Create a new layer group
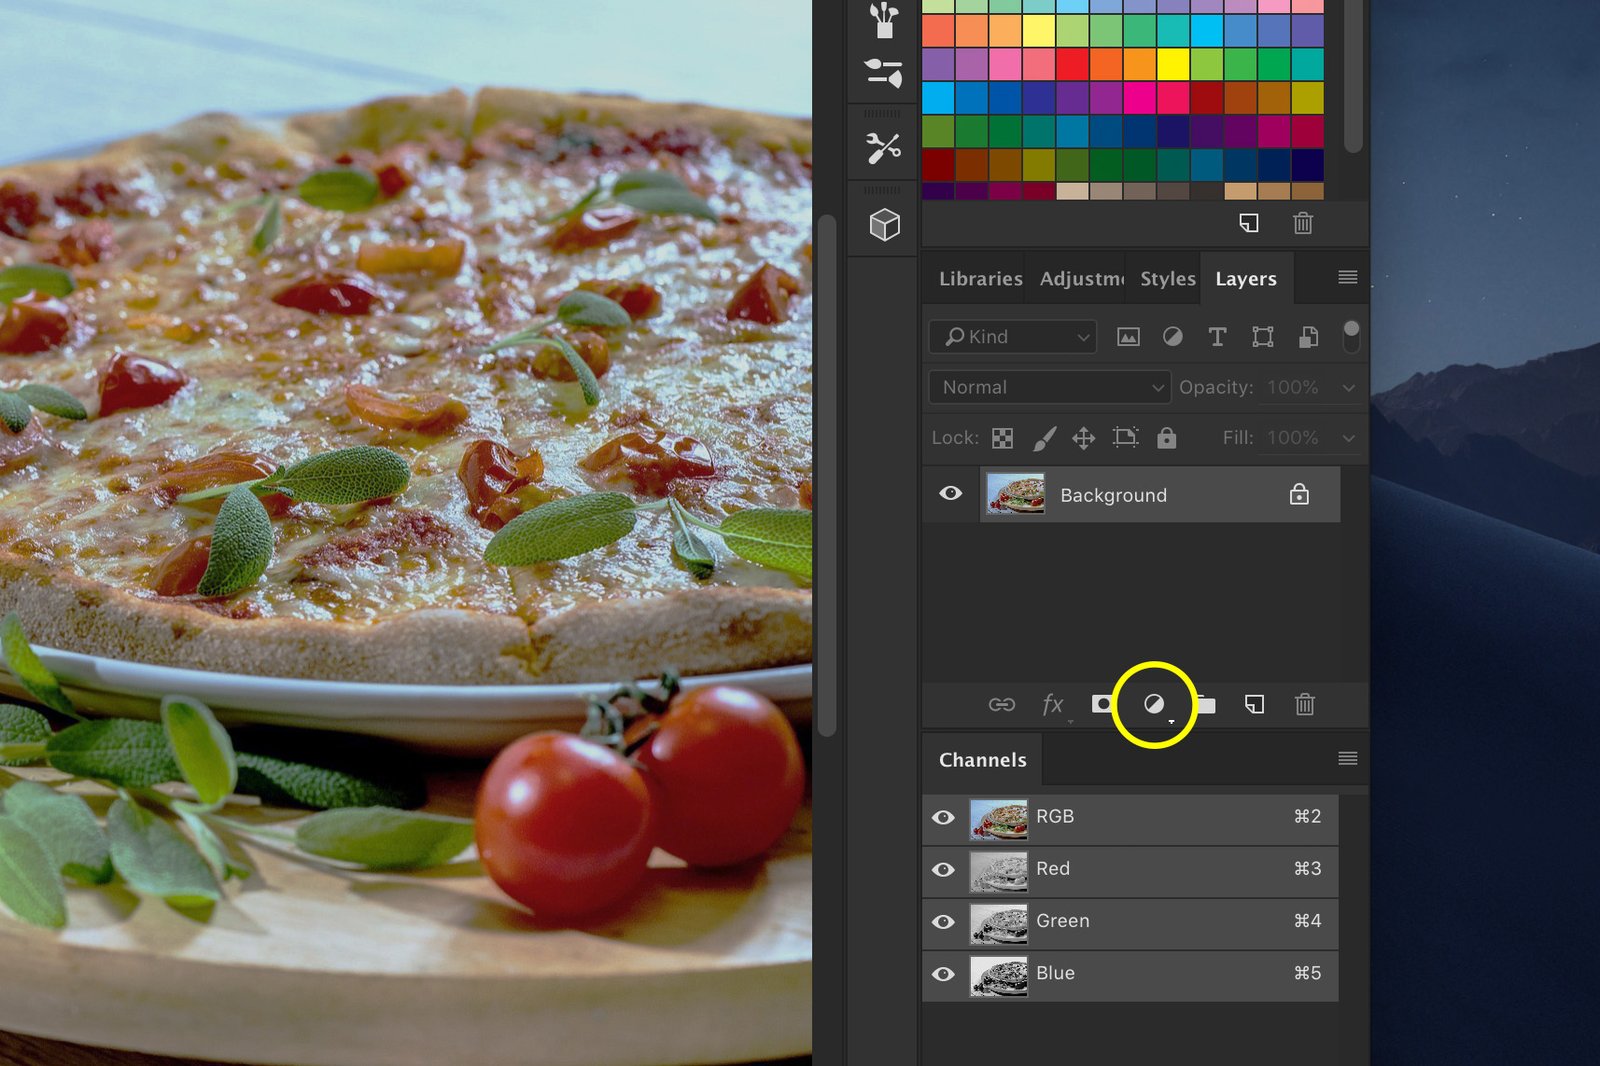Screen dimensions: 1600x1066 1205,705
